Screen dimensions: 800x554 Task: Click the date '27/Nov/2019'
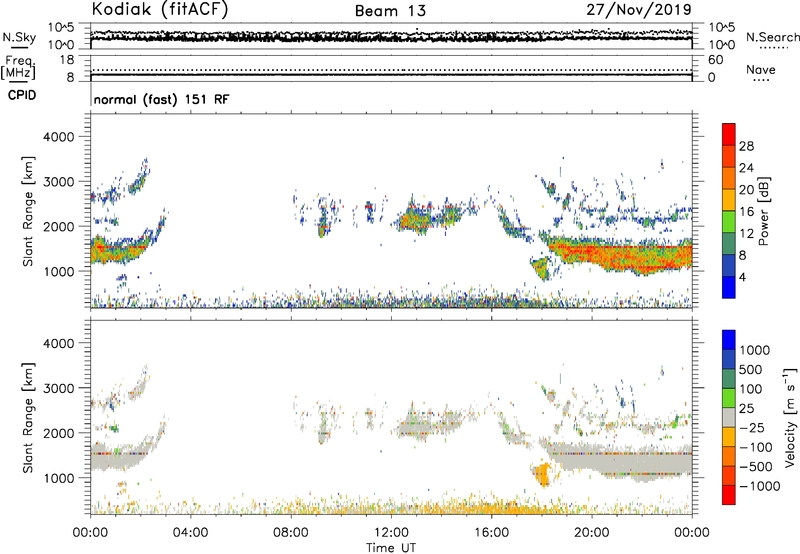tap(639, 10)
